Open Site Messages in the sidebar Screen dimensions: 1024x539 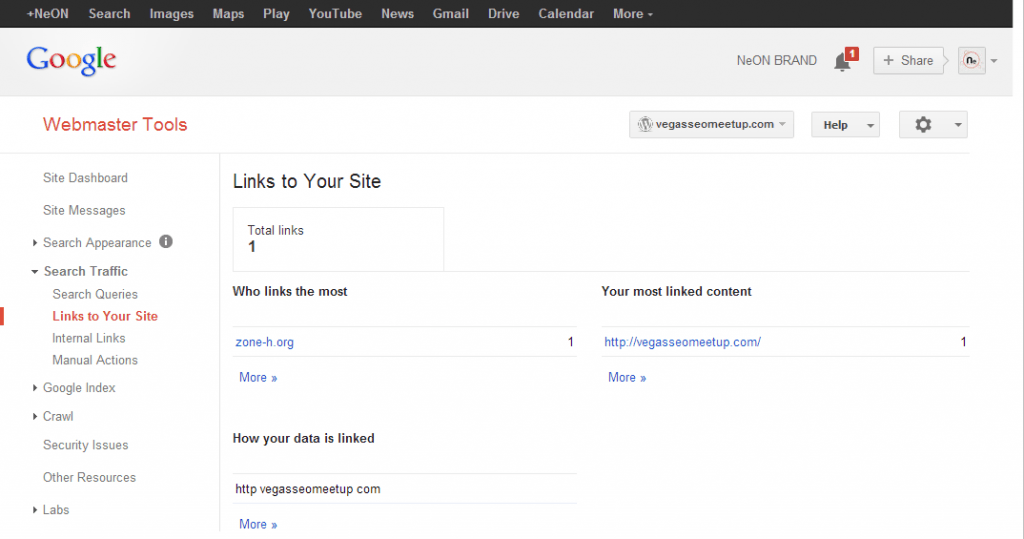click(84, 210)
